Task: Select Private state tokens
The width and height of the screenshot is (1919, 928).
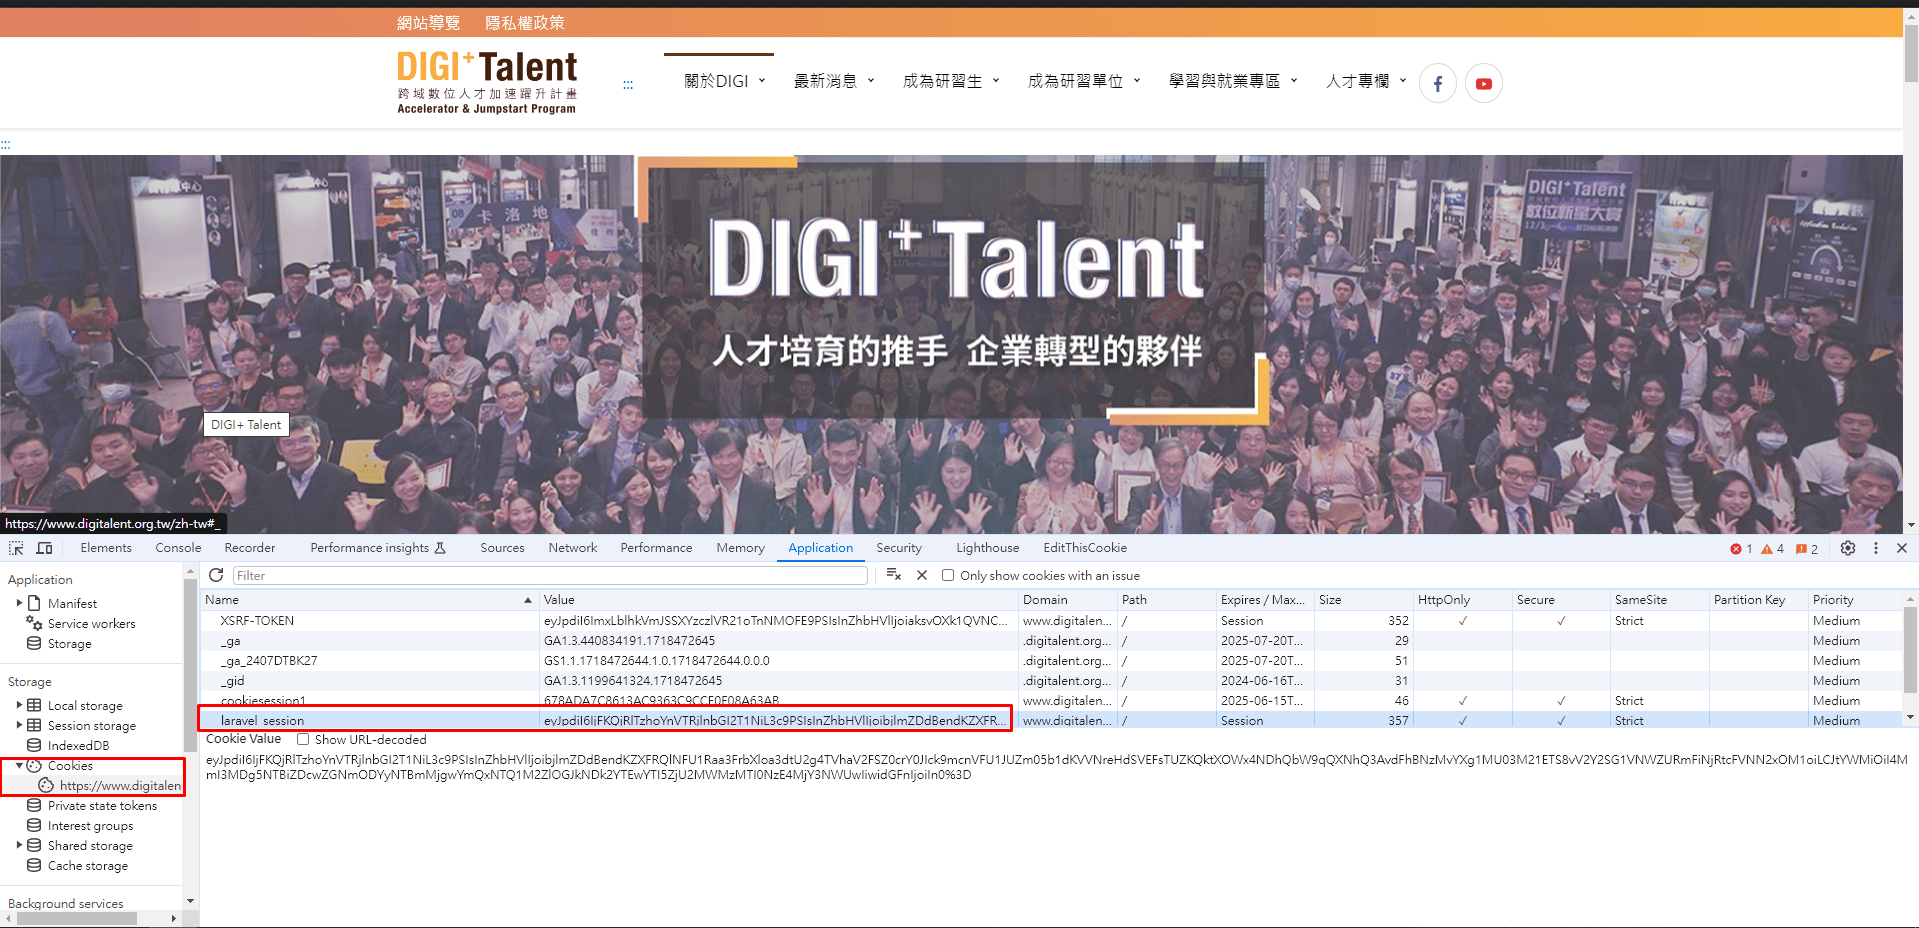Action: pyautogui.click(x=102, y=805)
